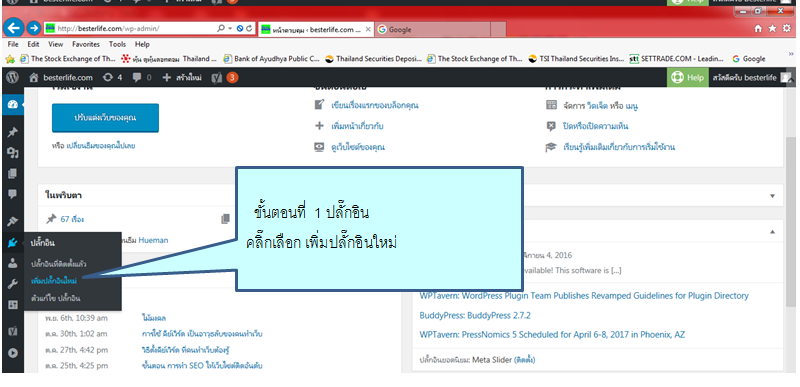Go back with the browser Back arrow
The width and height of the screenshot is (800, 387).
(13, 29)
